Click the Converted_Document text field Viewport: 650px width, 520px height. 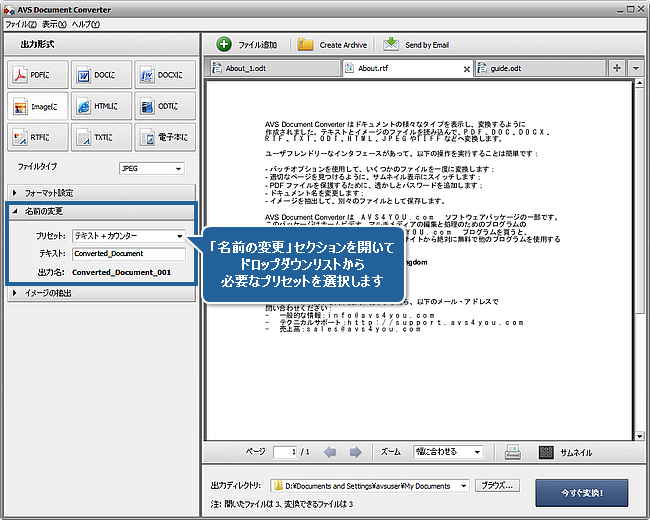129,254
